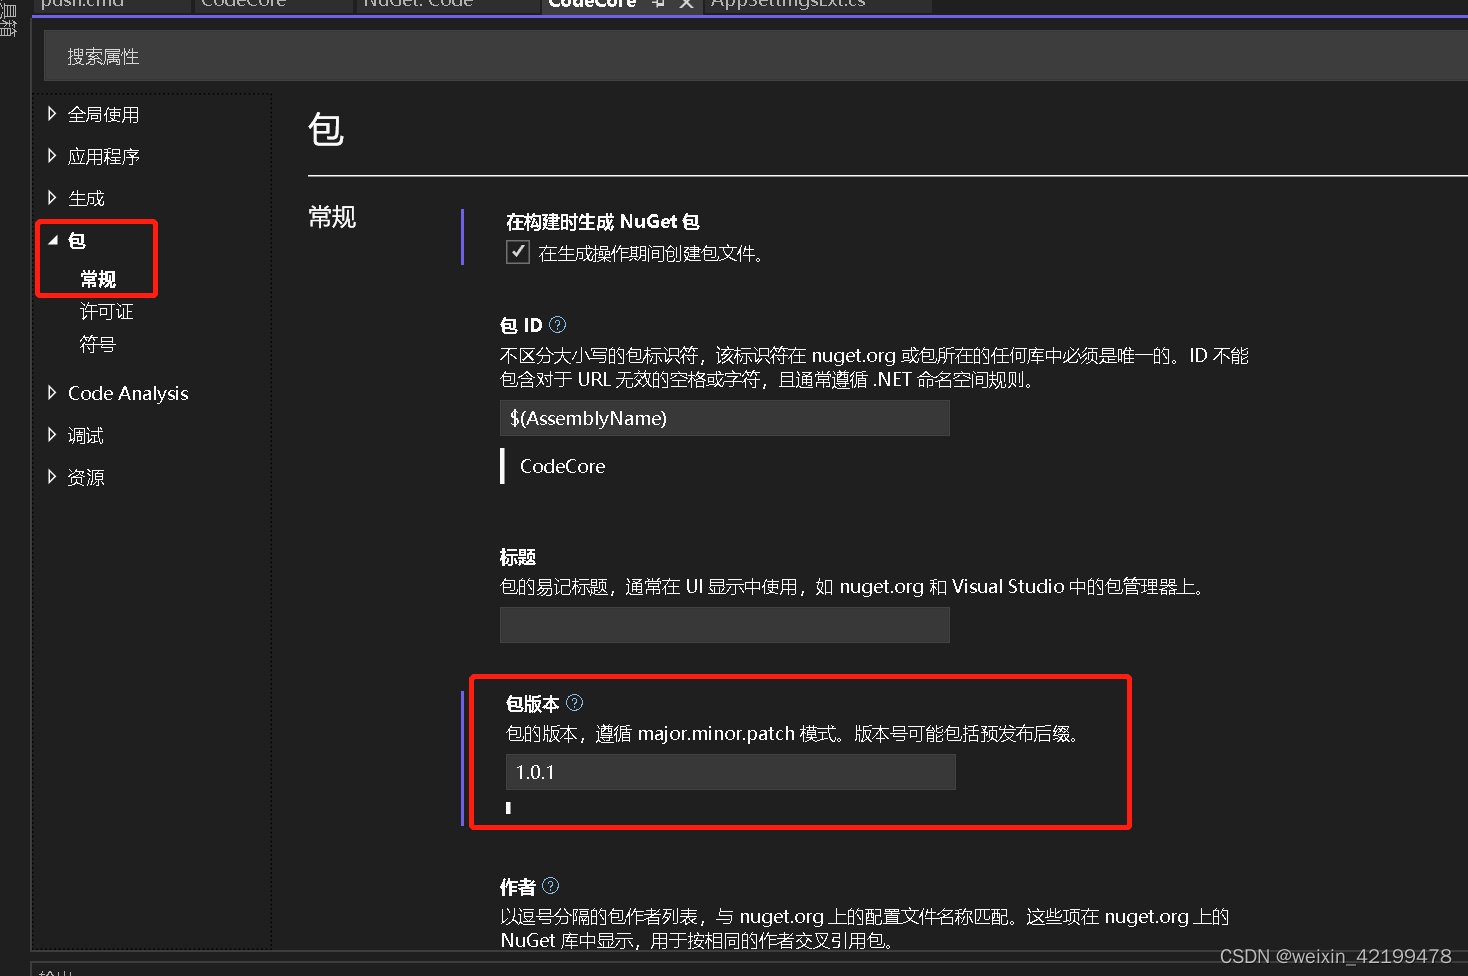Open help icon next to 包版本
This screenshot has height=976, width=1468.
(x=574, y=702)
